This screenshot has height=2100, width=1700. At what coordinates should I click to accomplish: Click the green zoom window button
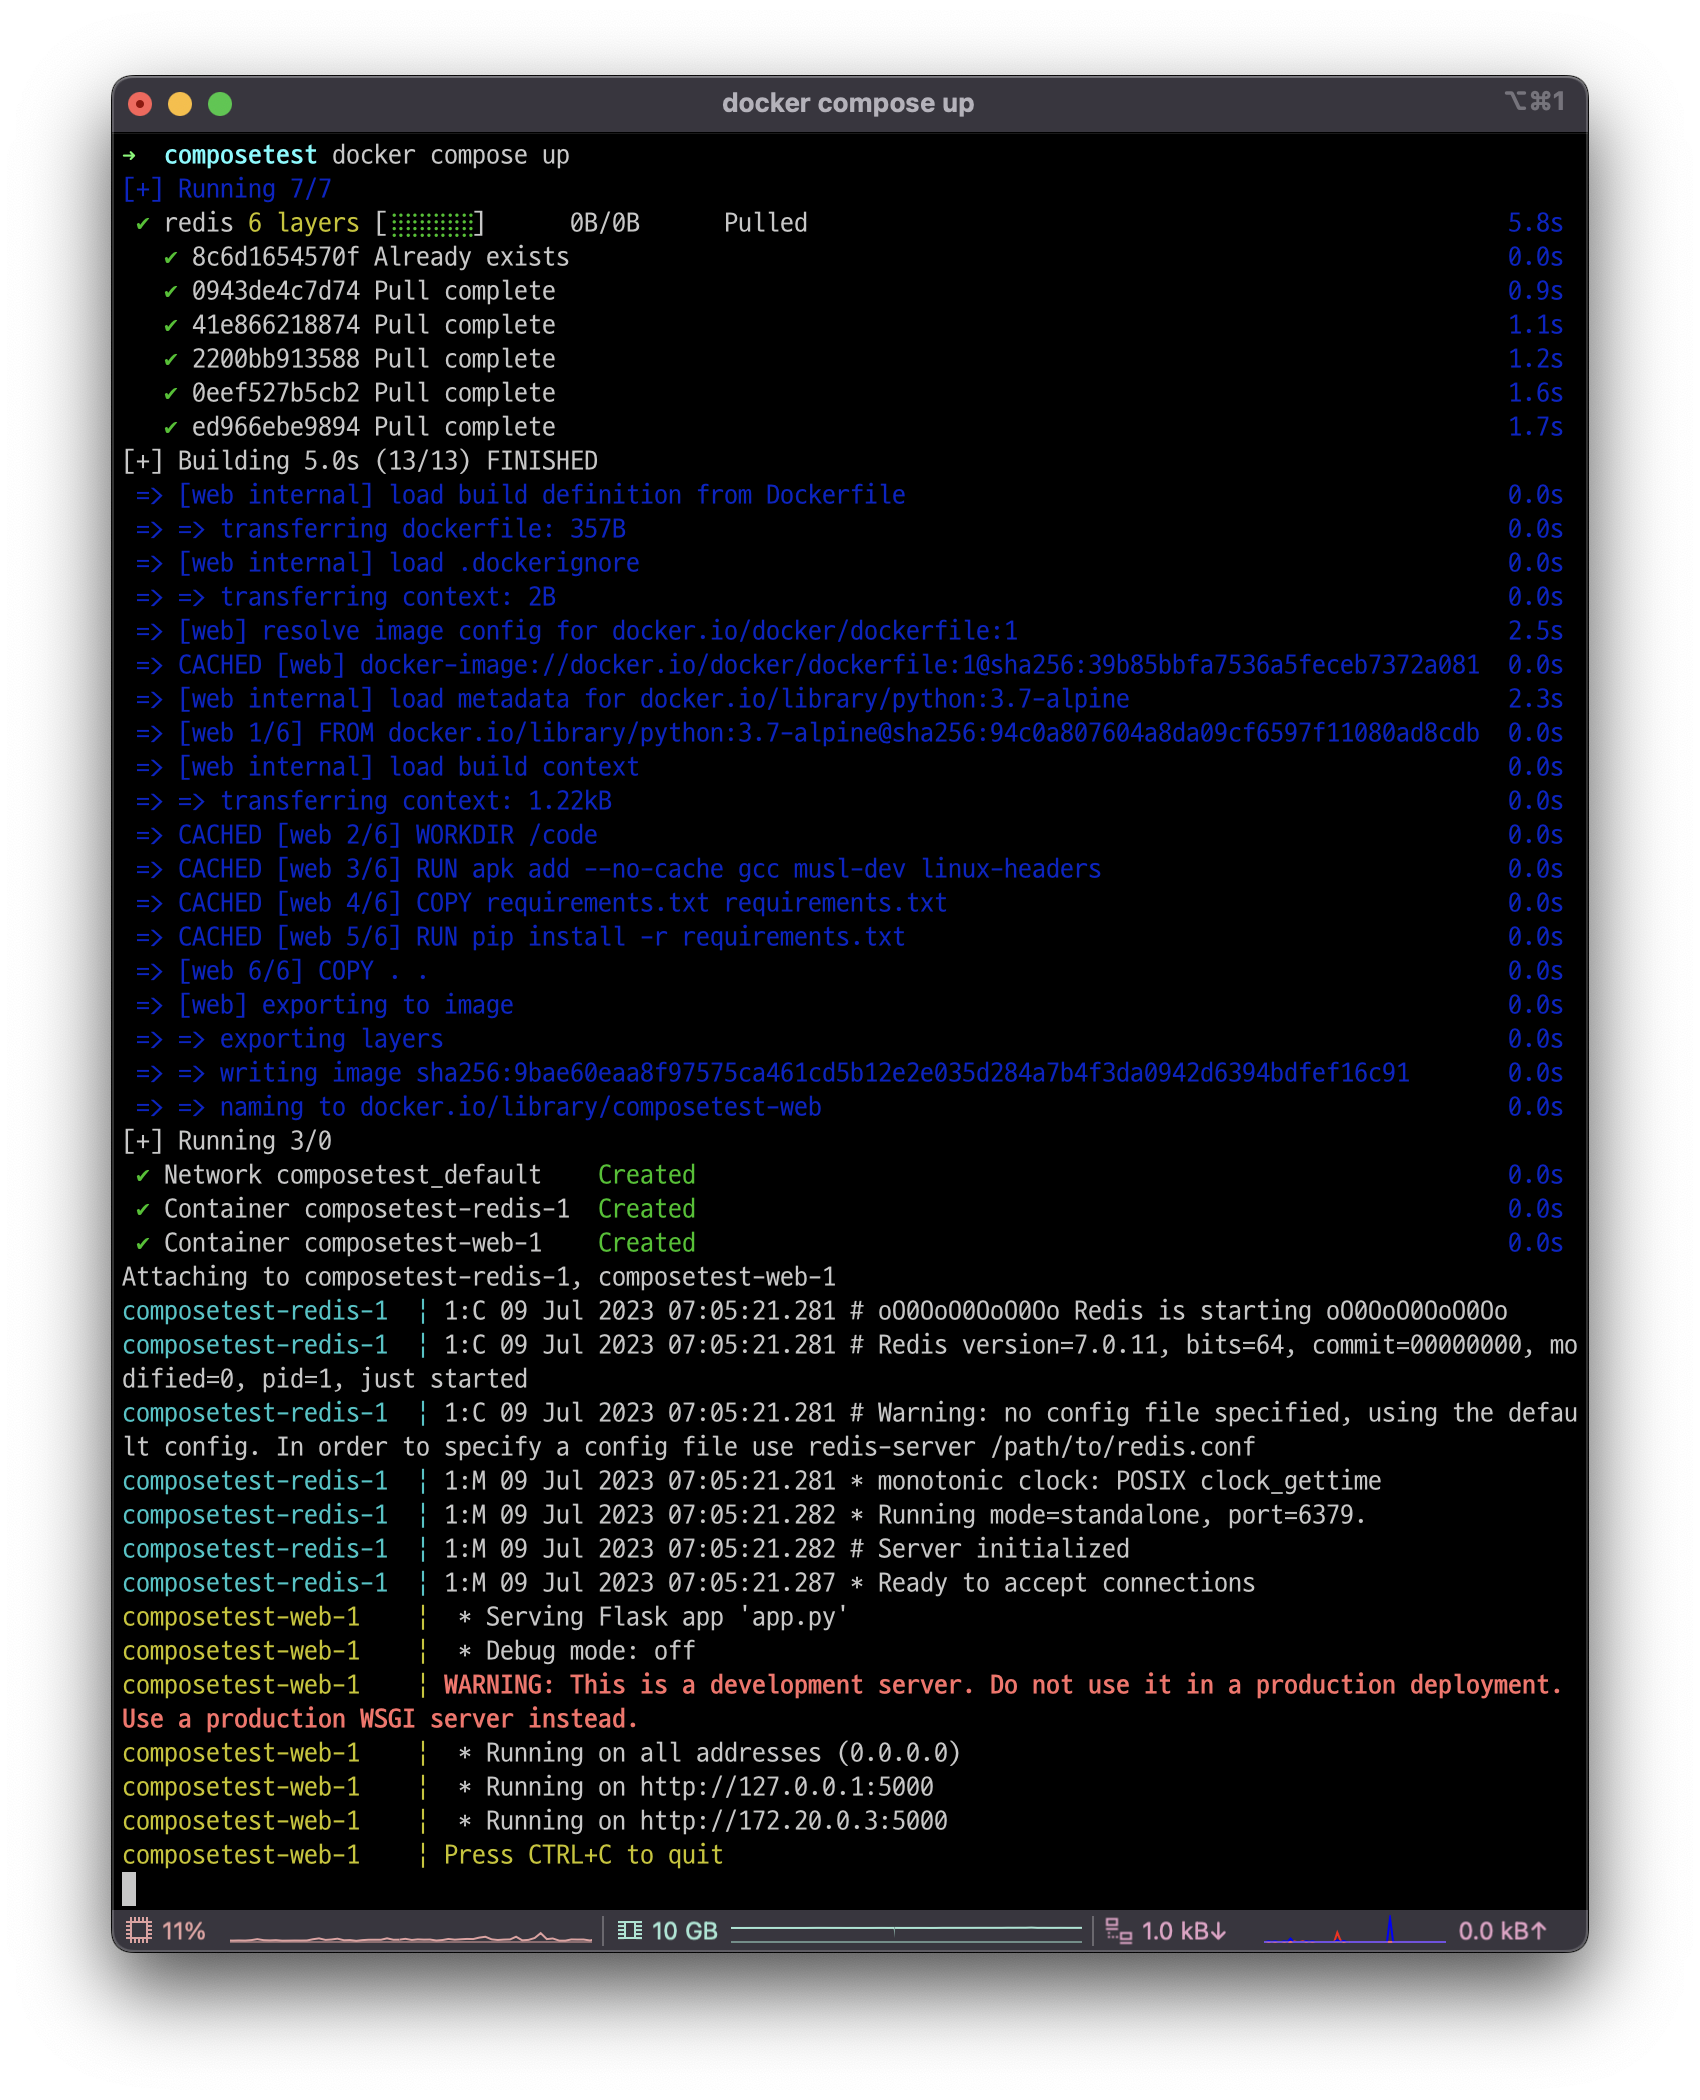point(220,104)
